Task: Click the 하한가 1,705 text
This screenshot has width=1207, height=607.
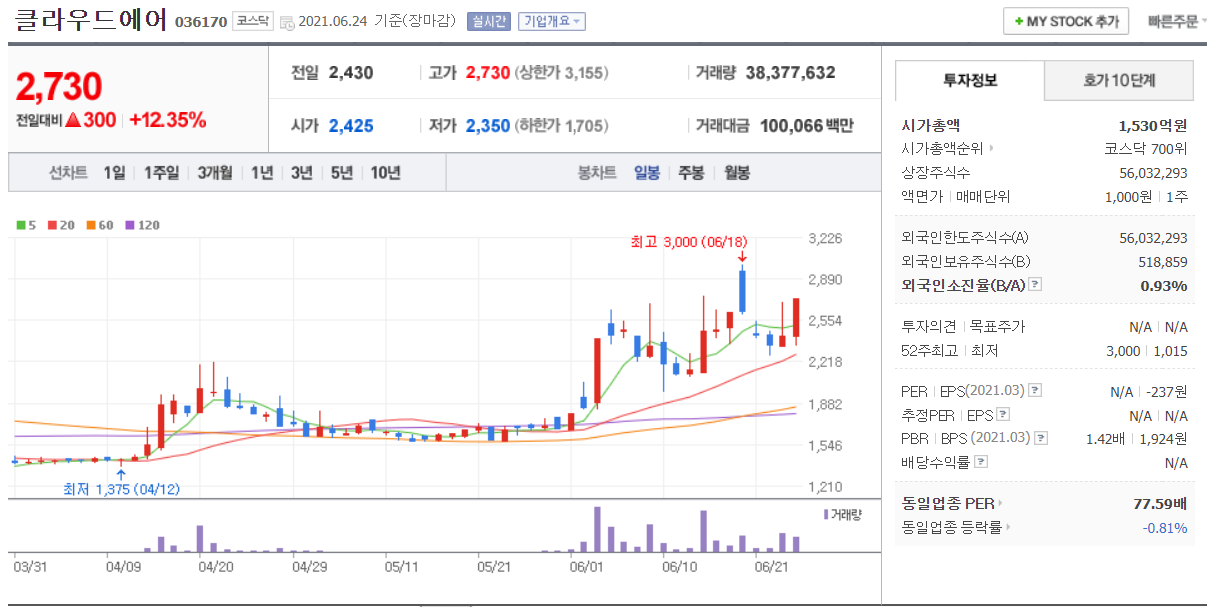Action: [560, 127]
